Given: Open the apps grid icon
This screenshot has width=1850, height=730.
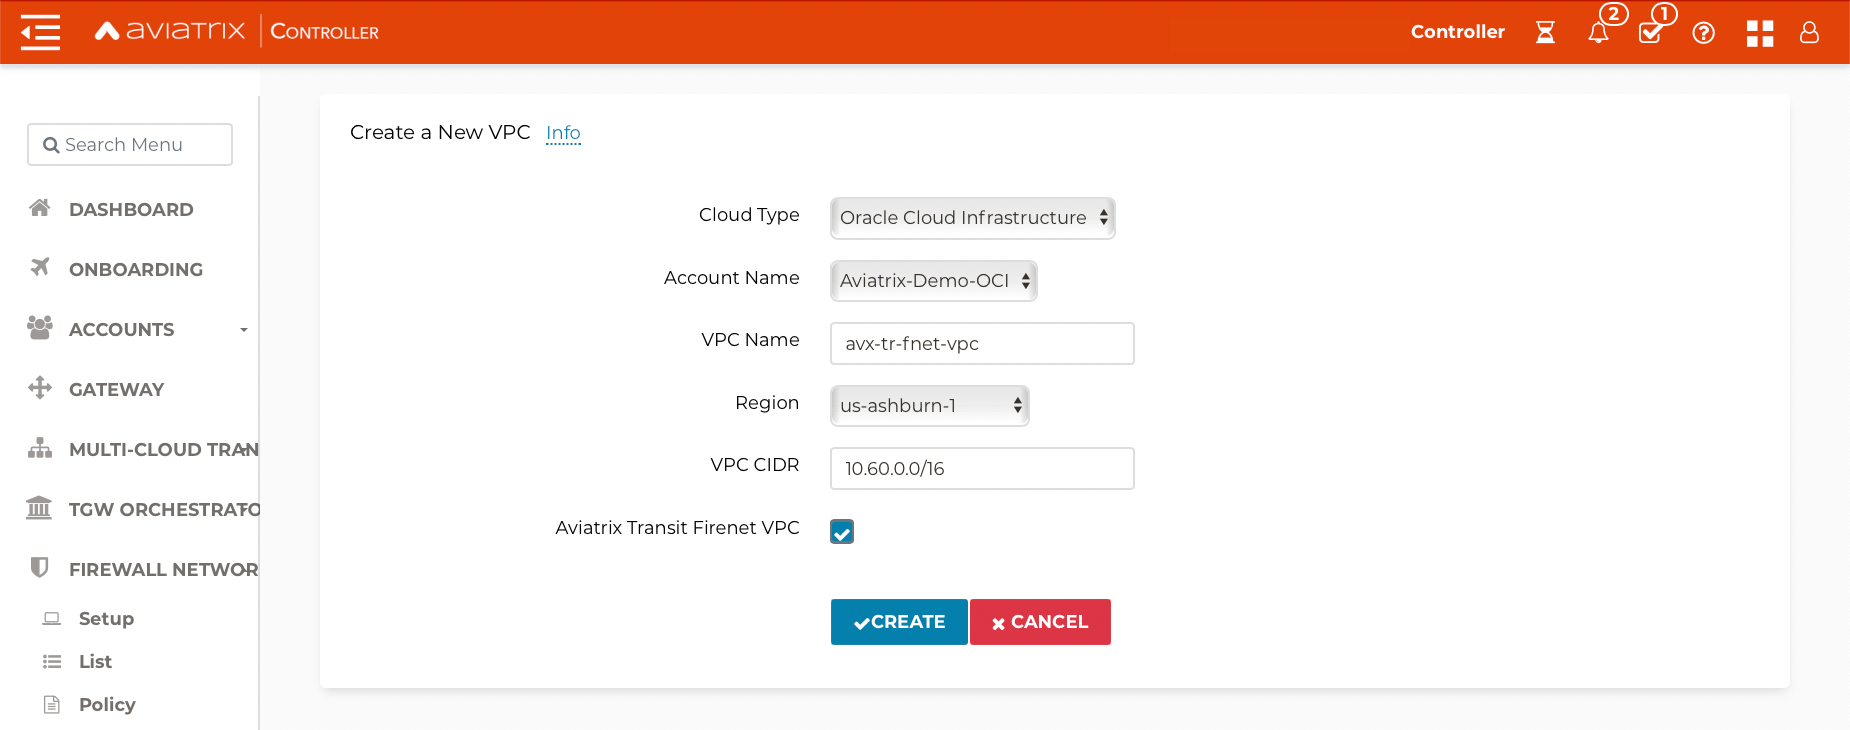Looking at the screenshot, I should coord(1760,33).
